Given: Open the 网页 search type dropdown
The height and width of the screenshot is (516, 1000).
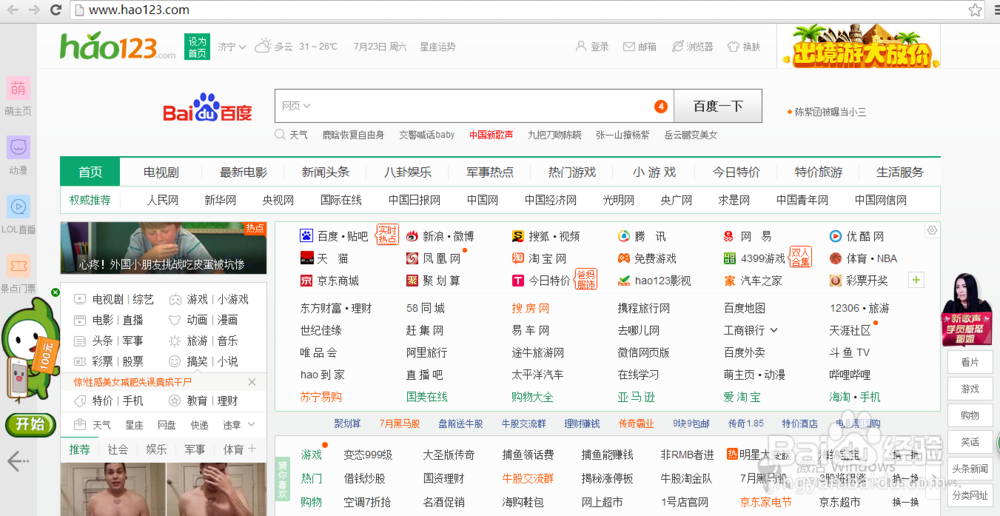Looking at the screenshot, I should coord(296,106).
